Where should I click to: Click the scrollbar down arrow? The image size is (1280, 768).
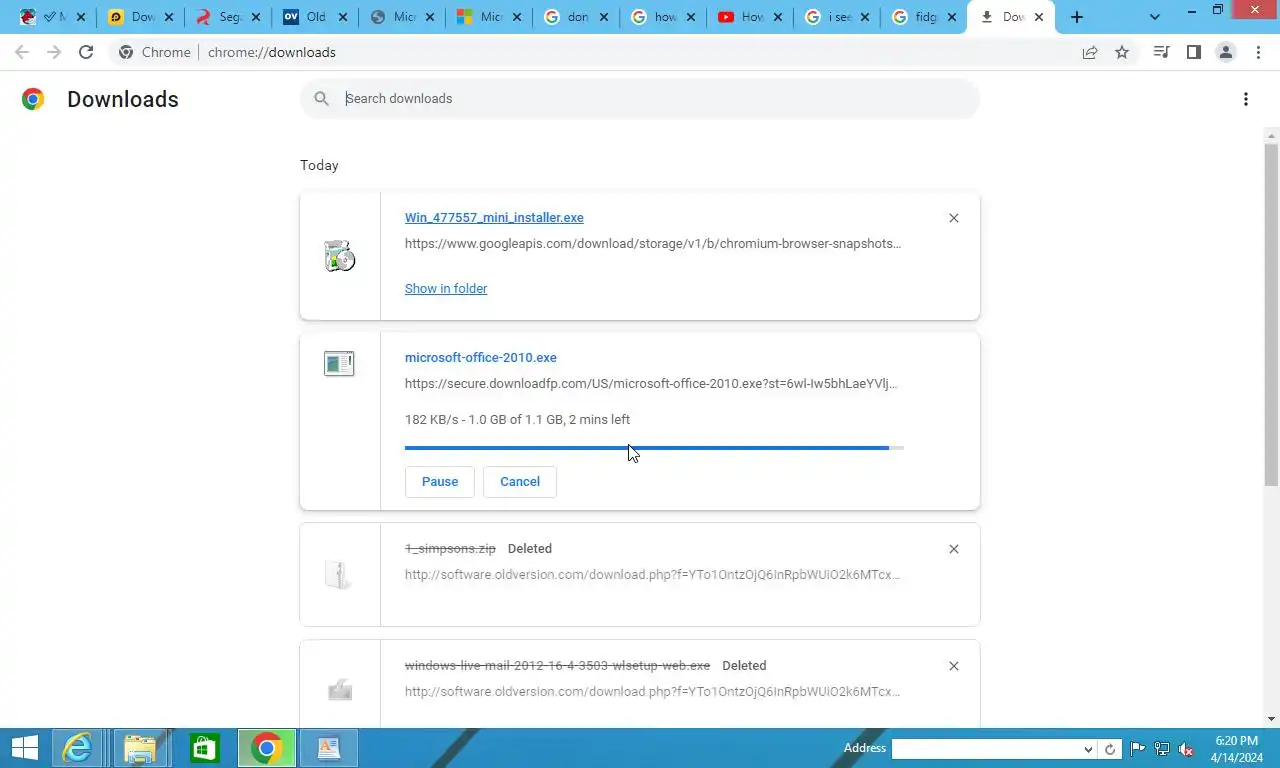(1271, 719)
